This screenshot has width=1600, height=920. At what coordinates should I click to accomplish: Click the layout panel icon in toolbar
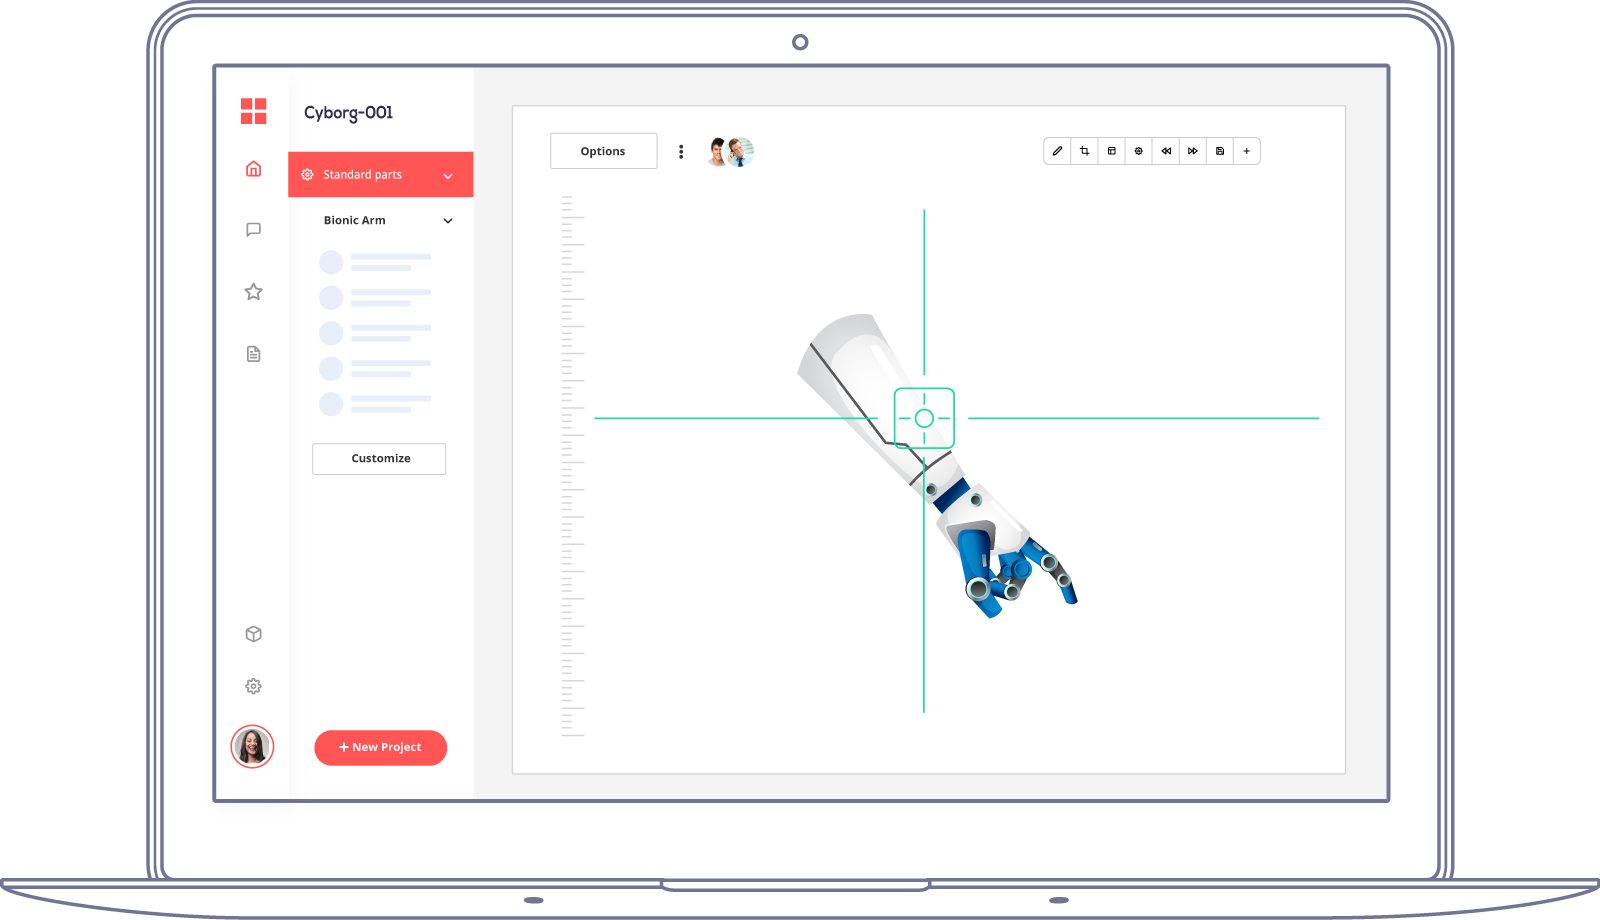(x=1111, y=151)
